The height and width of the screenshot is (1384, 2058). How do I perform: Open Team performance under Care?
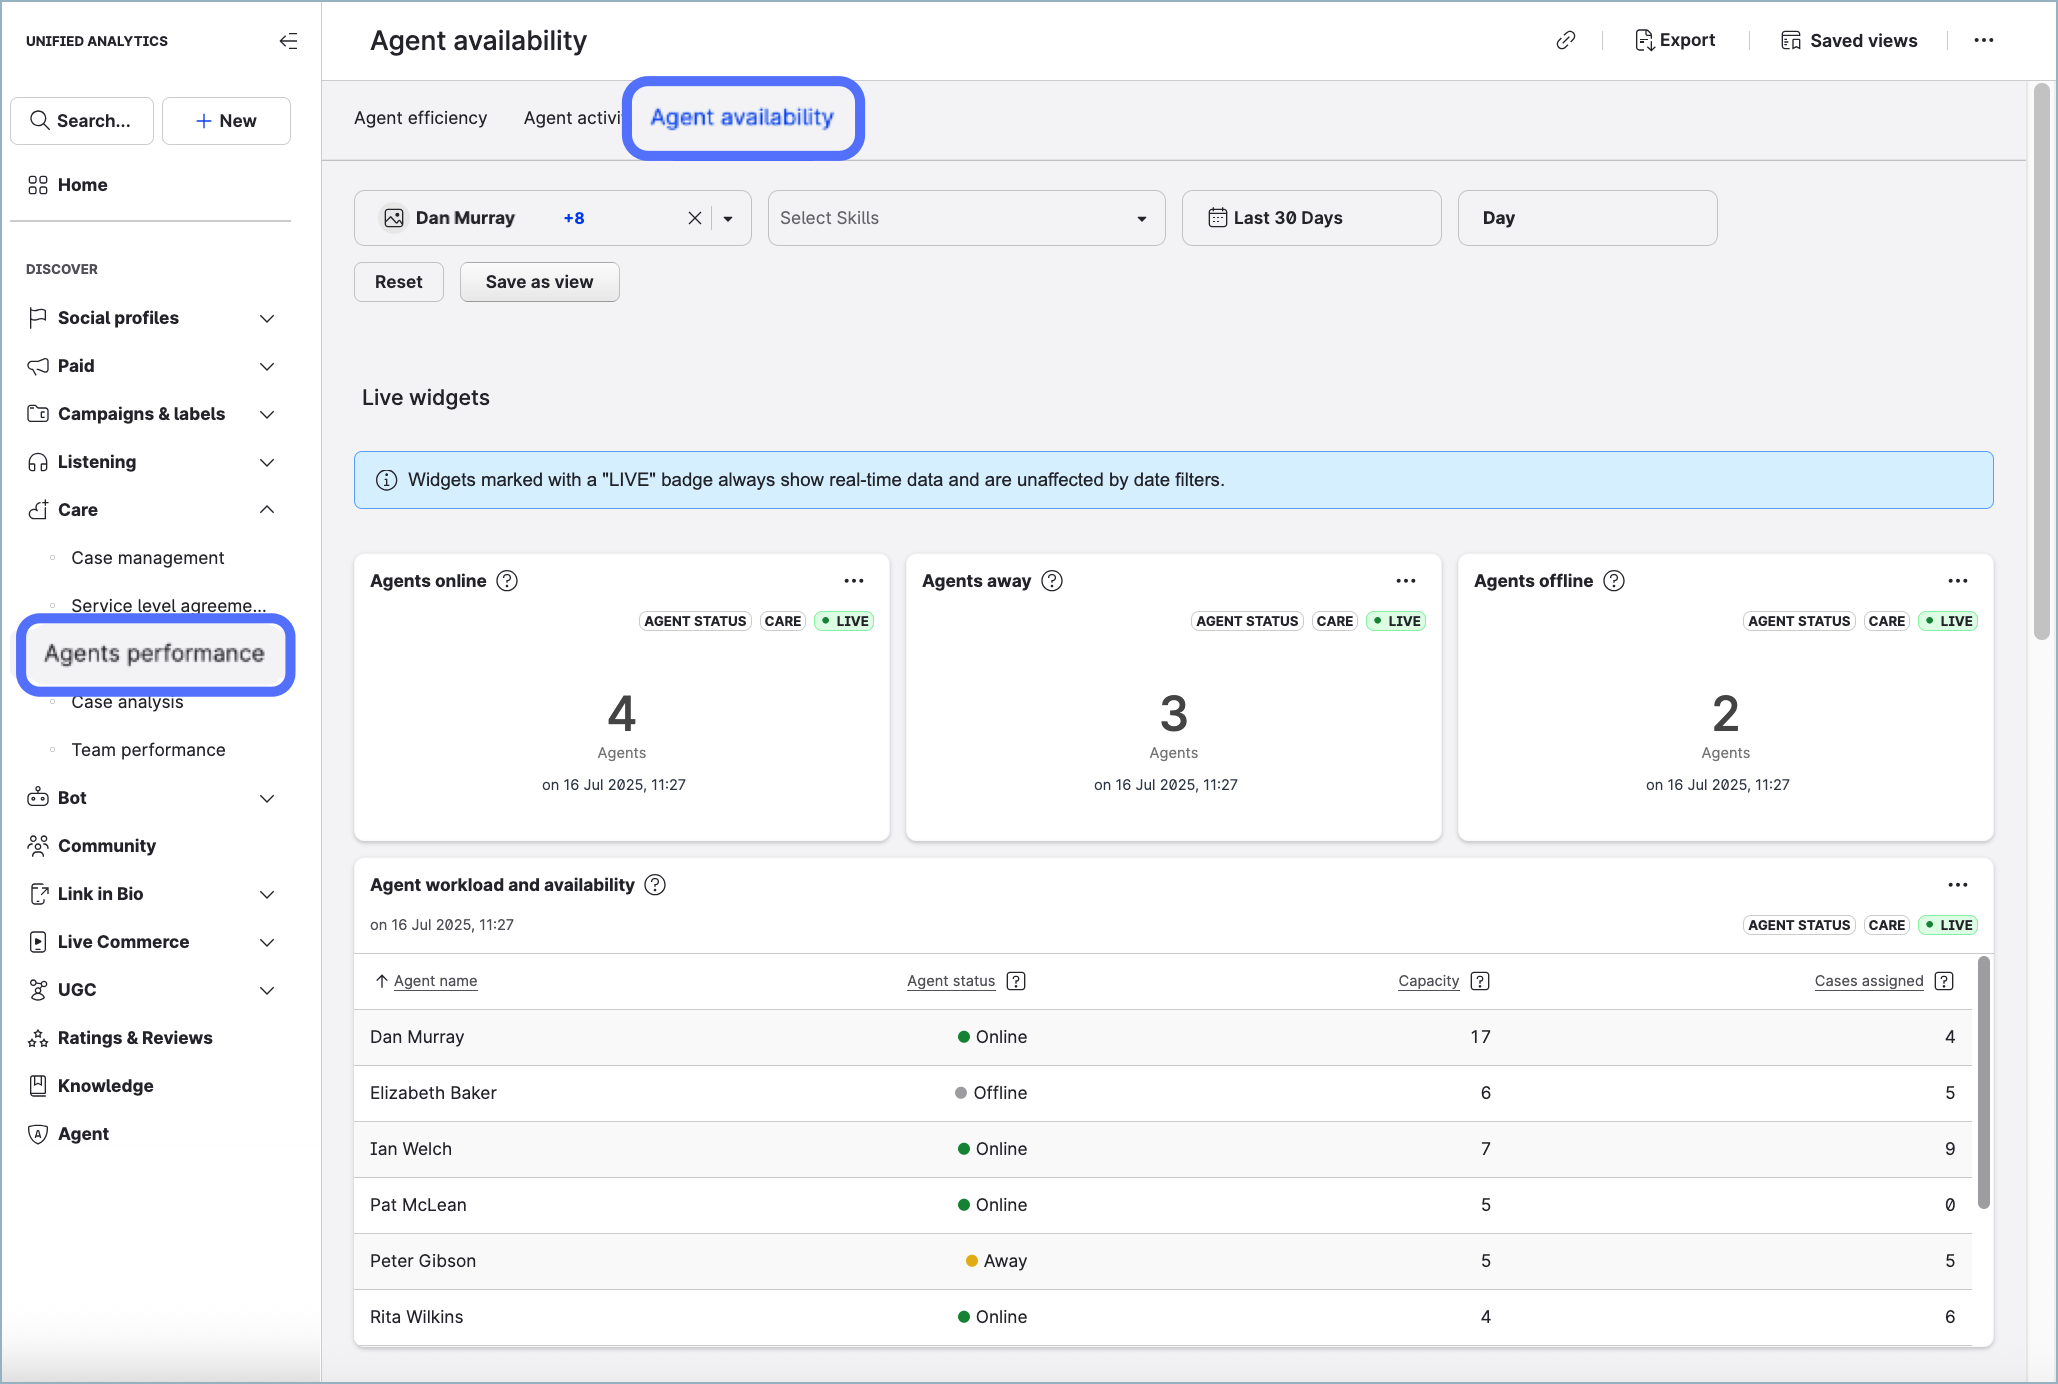[x=148, y=750]
